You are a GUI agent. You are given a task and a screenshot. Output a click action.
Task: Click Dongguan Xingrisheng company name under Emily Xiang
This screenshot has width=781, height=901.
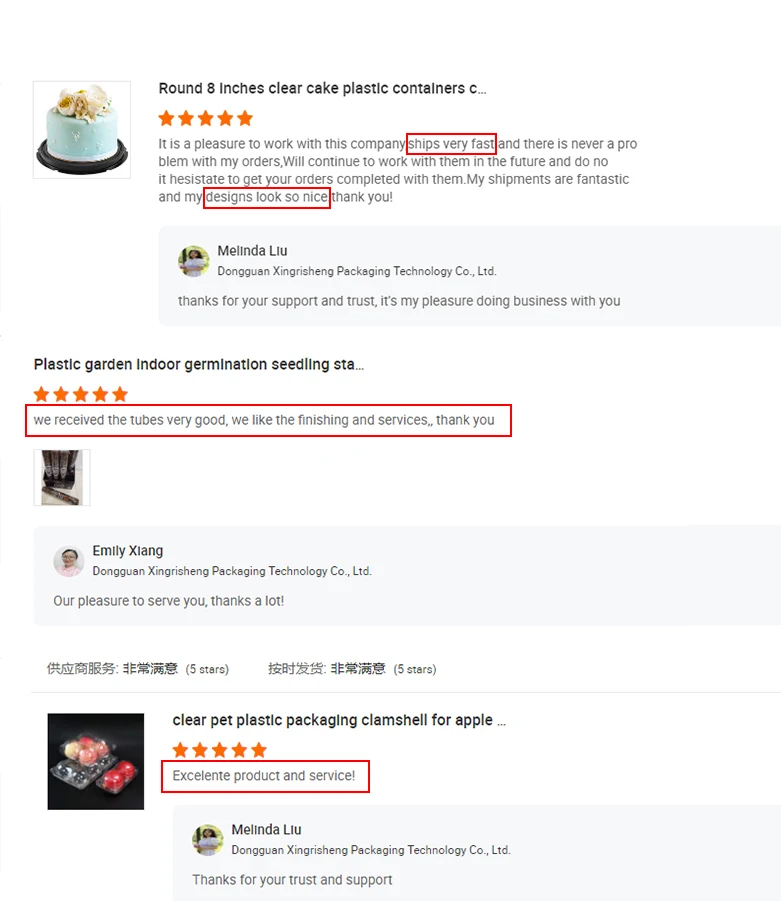pyautogui.click(x=232, y=571)
